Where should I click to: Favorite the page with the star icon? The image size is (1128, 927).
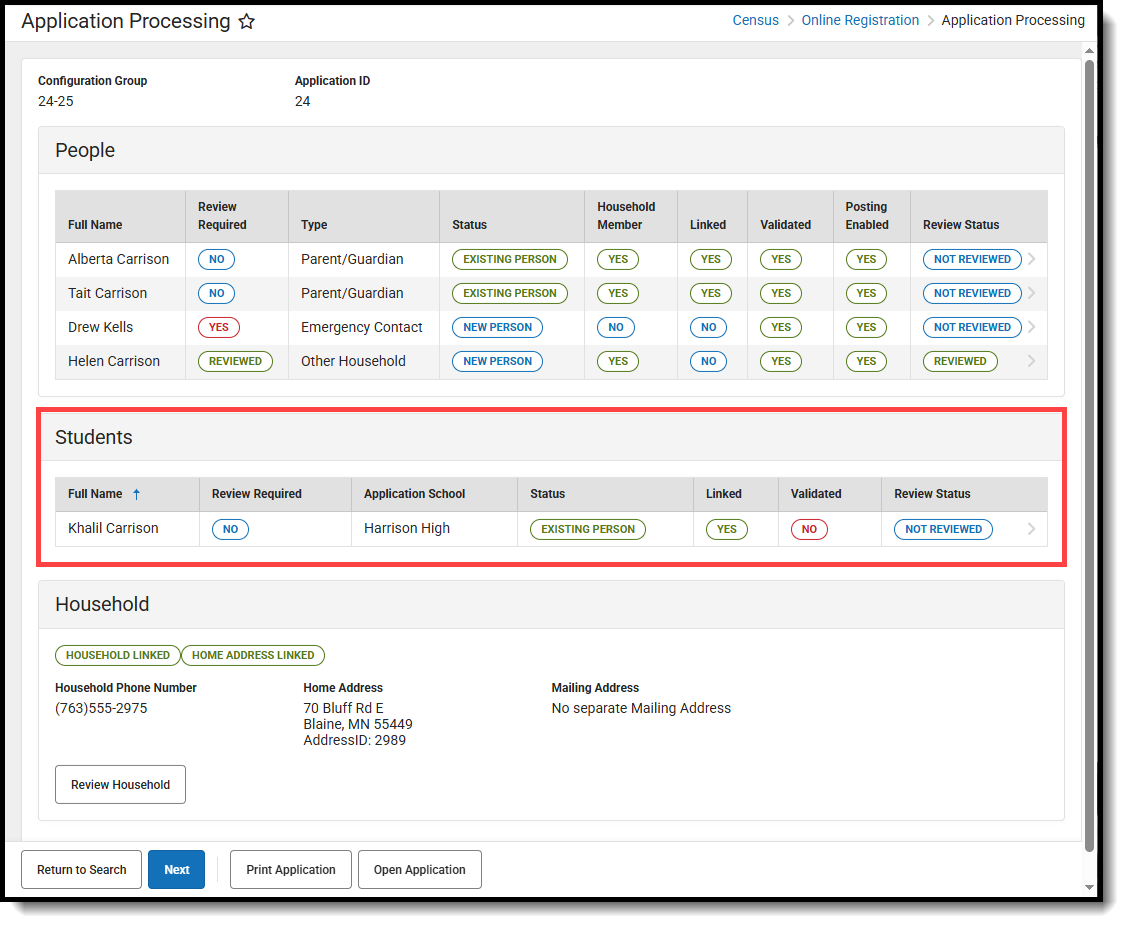coord(247,22)
